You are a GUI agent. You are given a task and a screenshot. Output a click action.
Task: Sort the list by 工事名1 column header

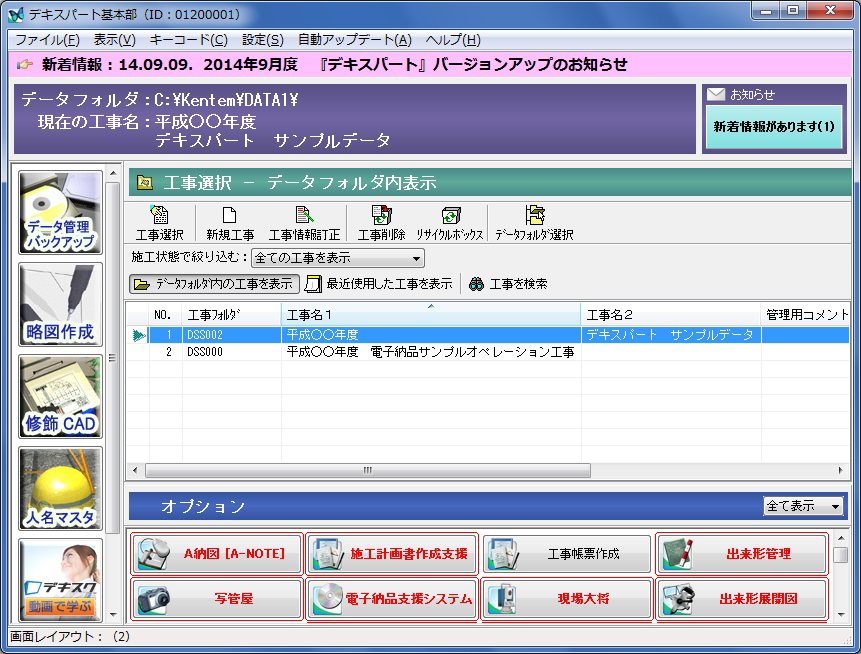click(x=430, y=315)
